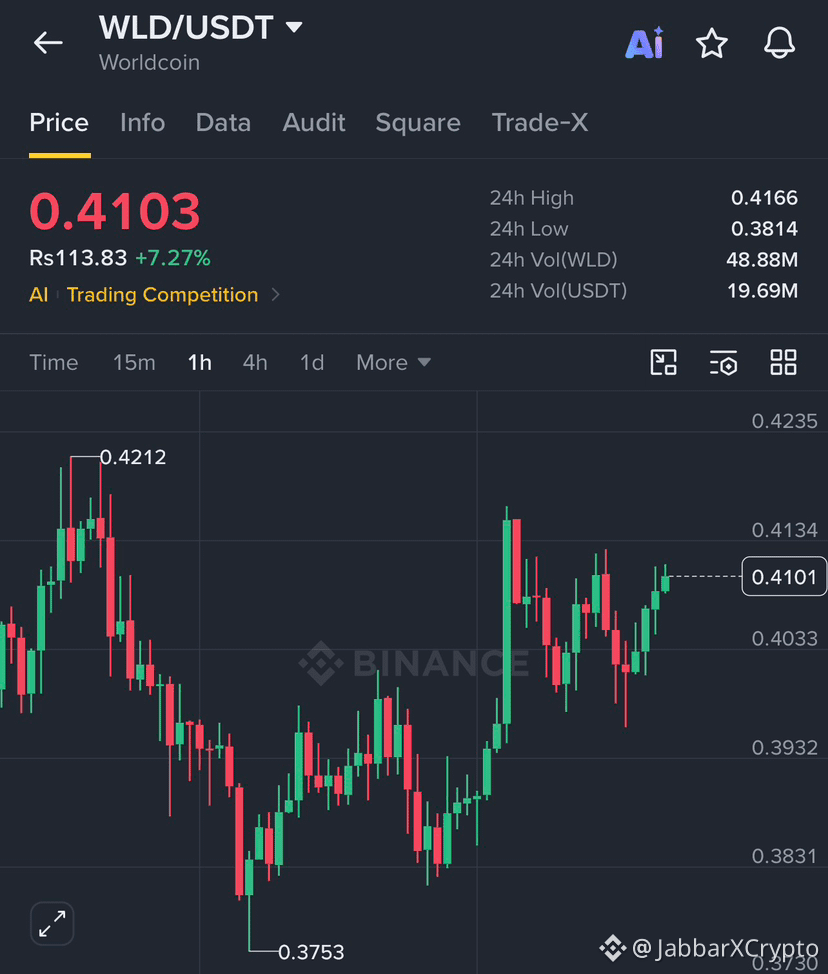
Task: Open the chart drawing tools icon
Action: tap(663, 362)
